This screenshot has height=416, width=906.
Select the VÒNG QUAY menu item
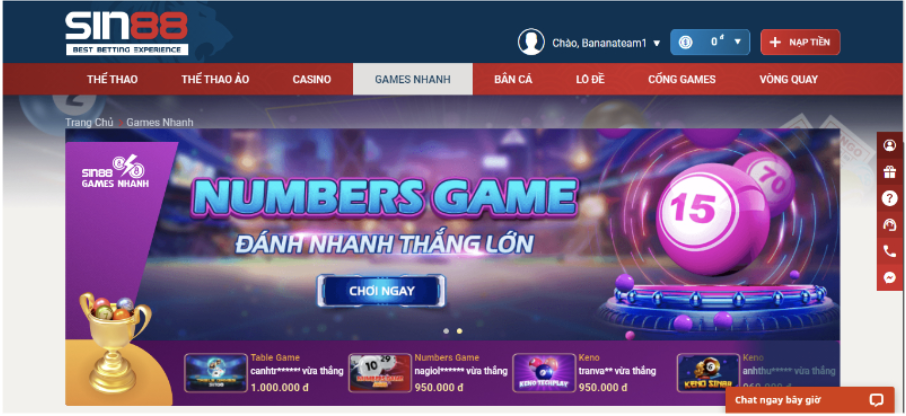coord(788,79)
